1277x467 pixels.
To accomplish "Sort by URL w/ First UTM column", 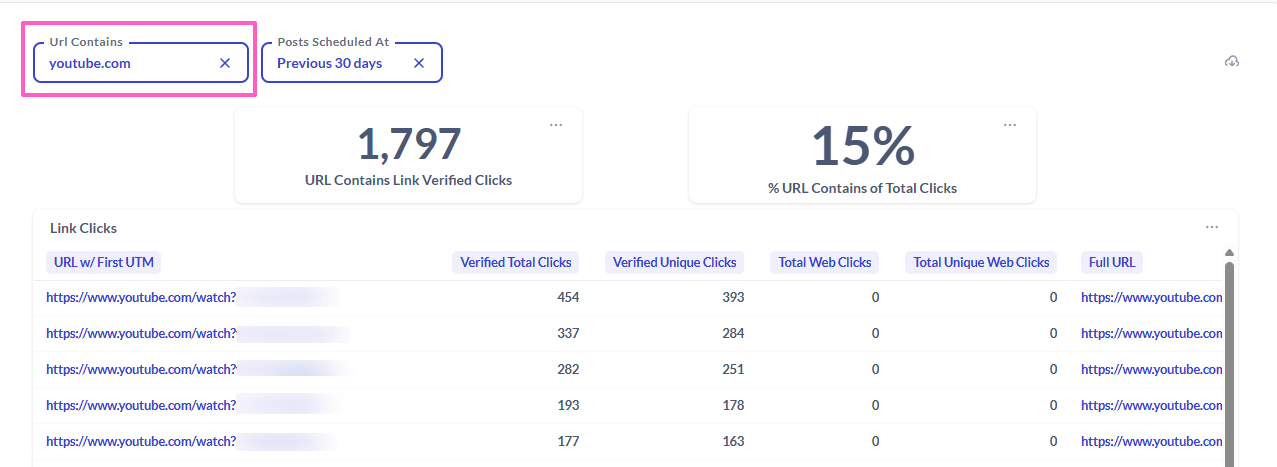I will (x=104, y=262).
